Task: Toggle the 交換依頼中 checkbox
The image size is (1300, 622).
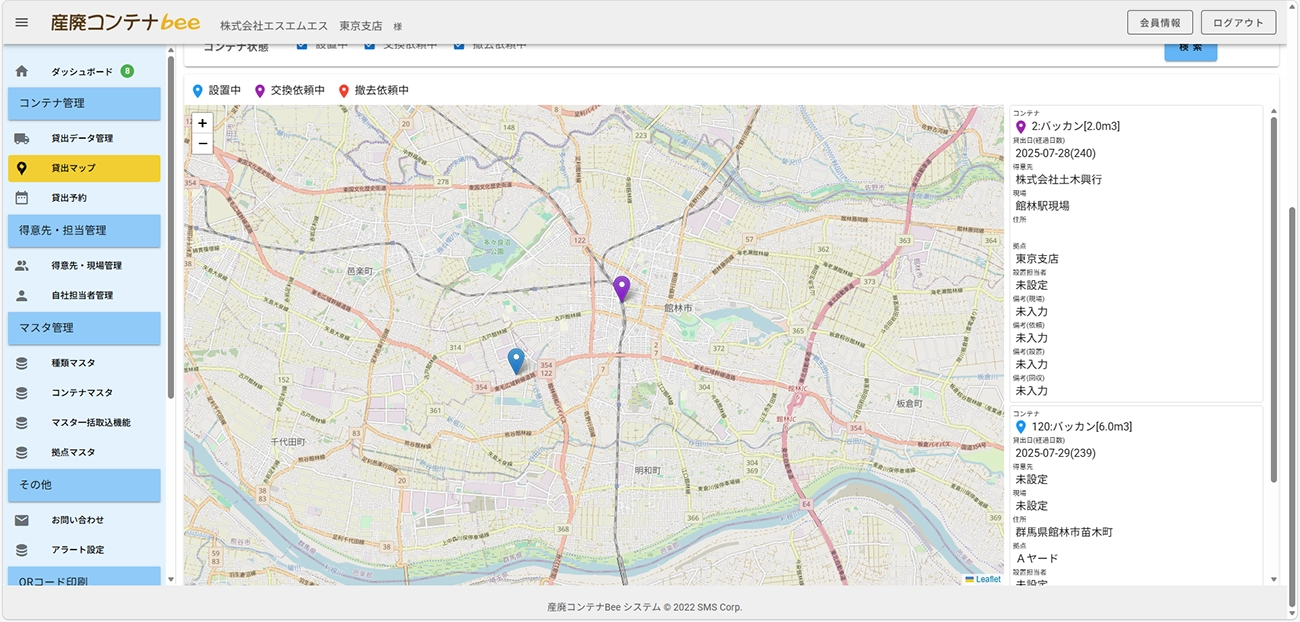Action: tap(370, 46)
